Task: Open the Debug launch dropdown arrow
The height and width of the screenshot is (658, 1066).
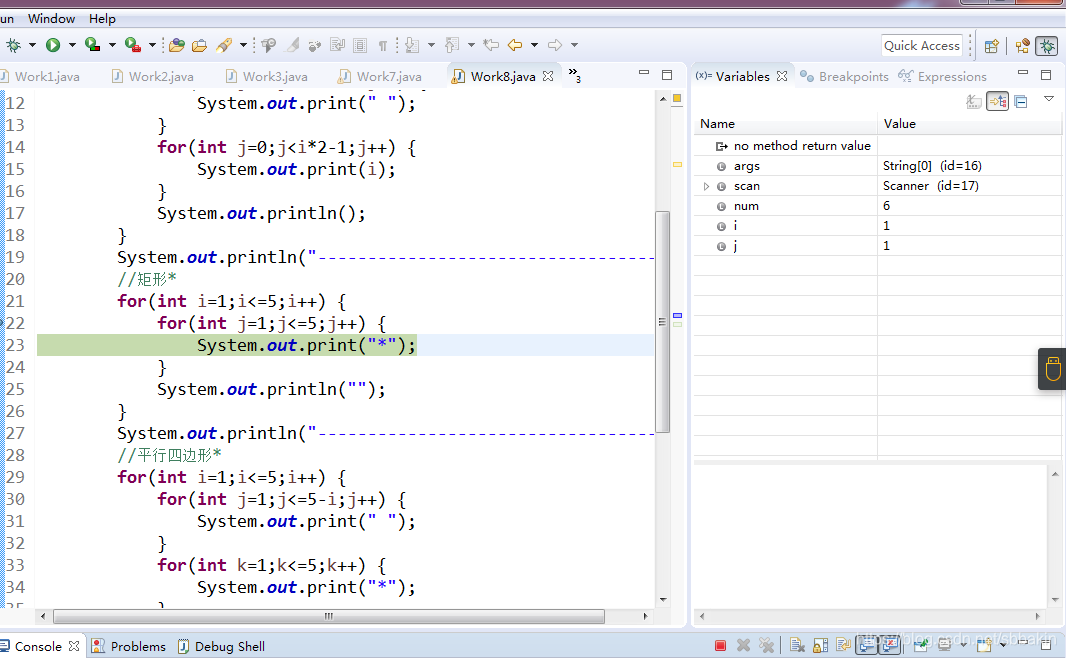Action: tap(32, 46)
